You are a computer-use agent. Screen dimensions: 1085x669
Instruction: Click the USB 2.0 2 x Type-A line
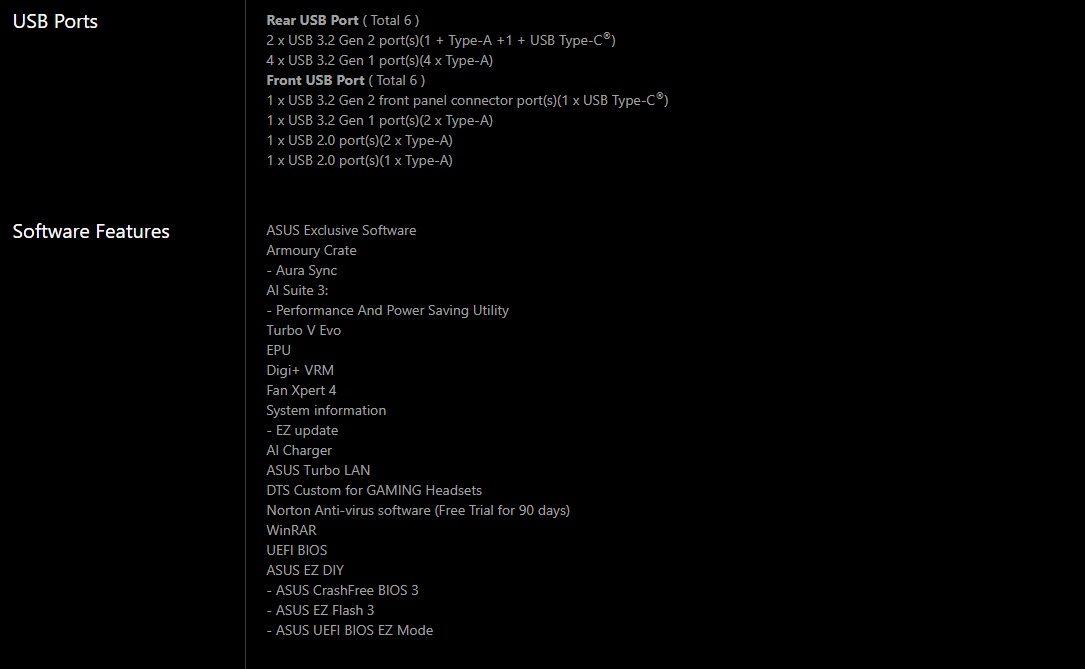pos(359,140)
